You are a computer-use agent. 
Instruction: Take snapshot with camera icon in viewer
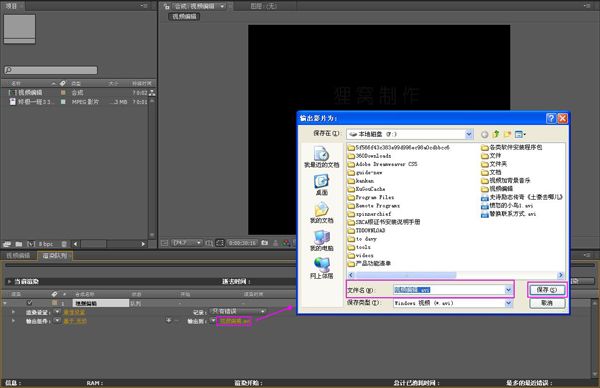(x=264, y=243)
